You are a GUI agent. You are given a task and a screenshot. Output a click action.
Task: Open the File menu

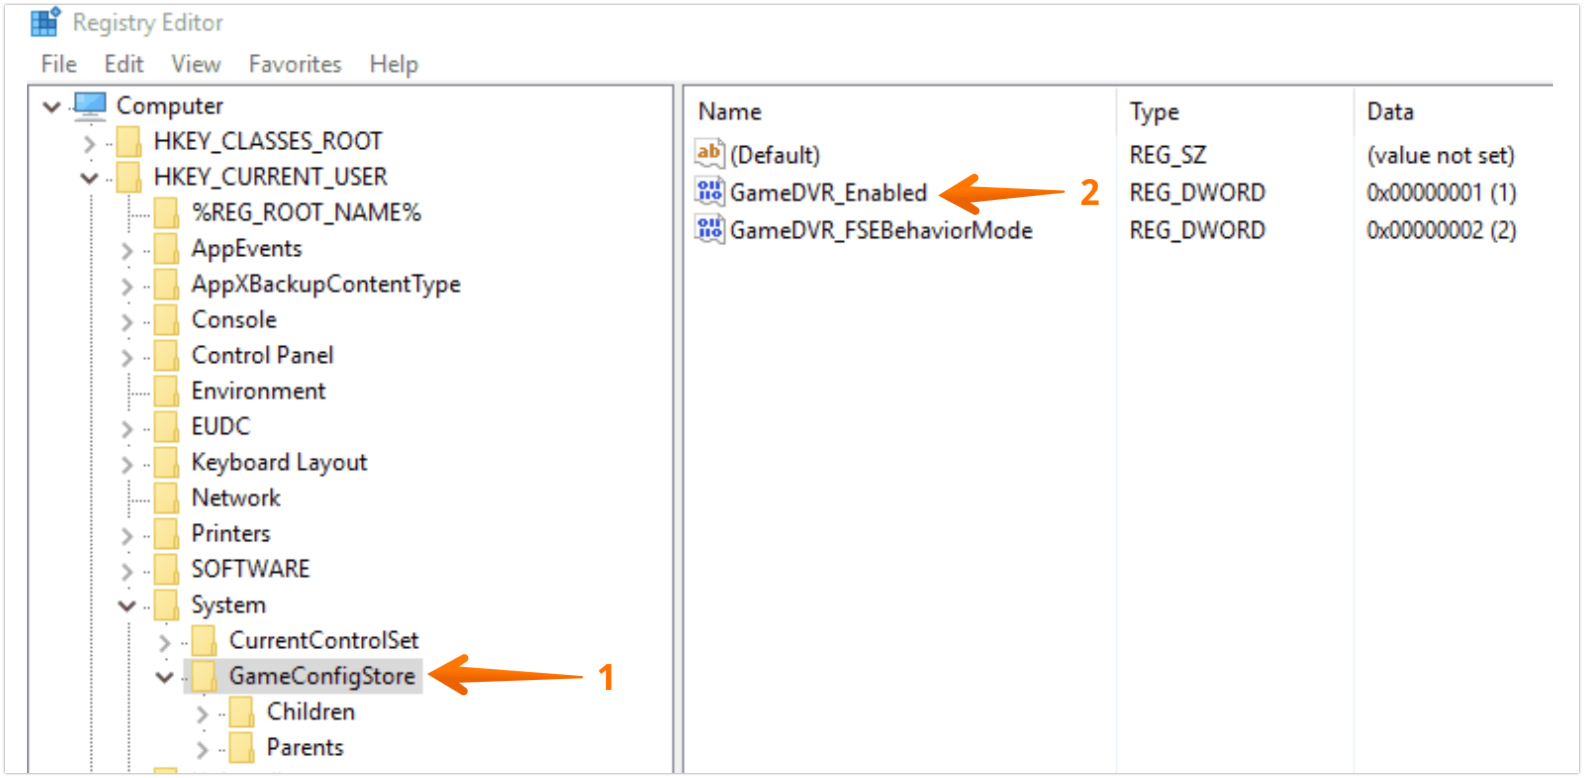59,64
